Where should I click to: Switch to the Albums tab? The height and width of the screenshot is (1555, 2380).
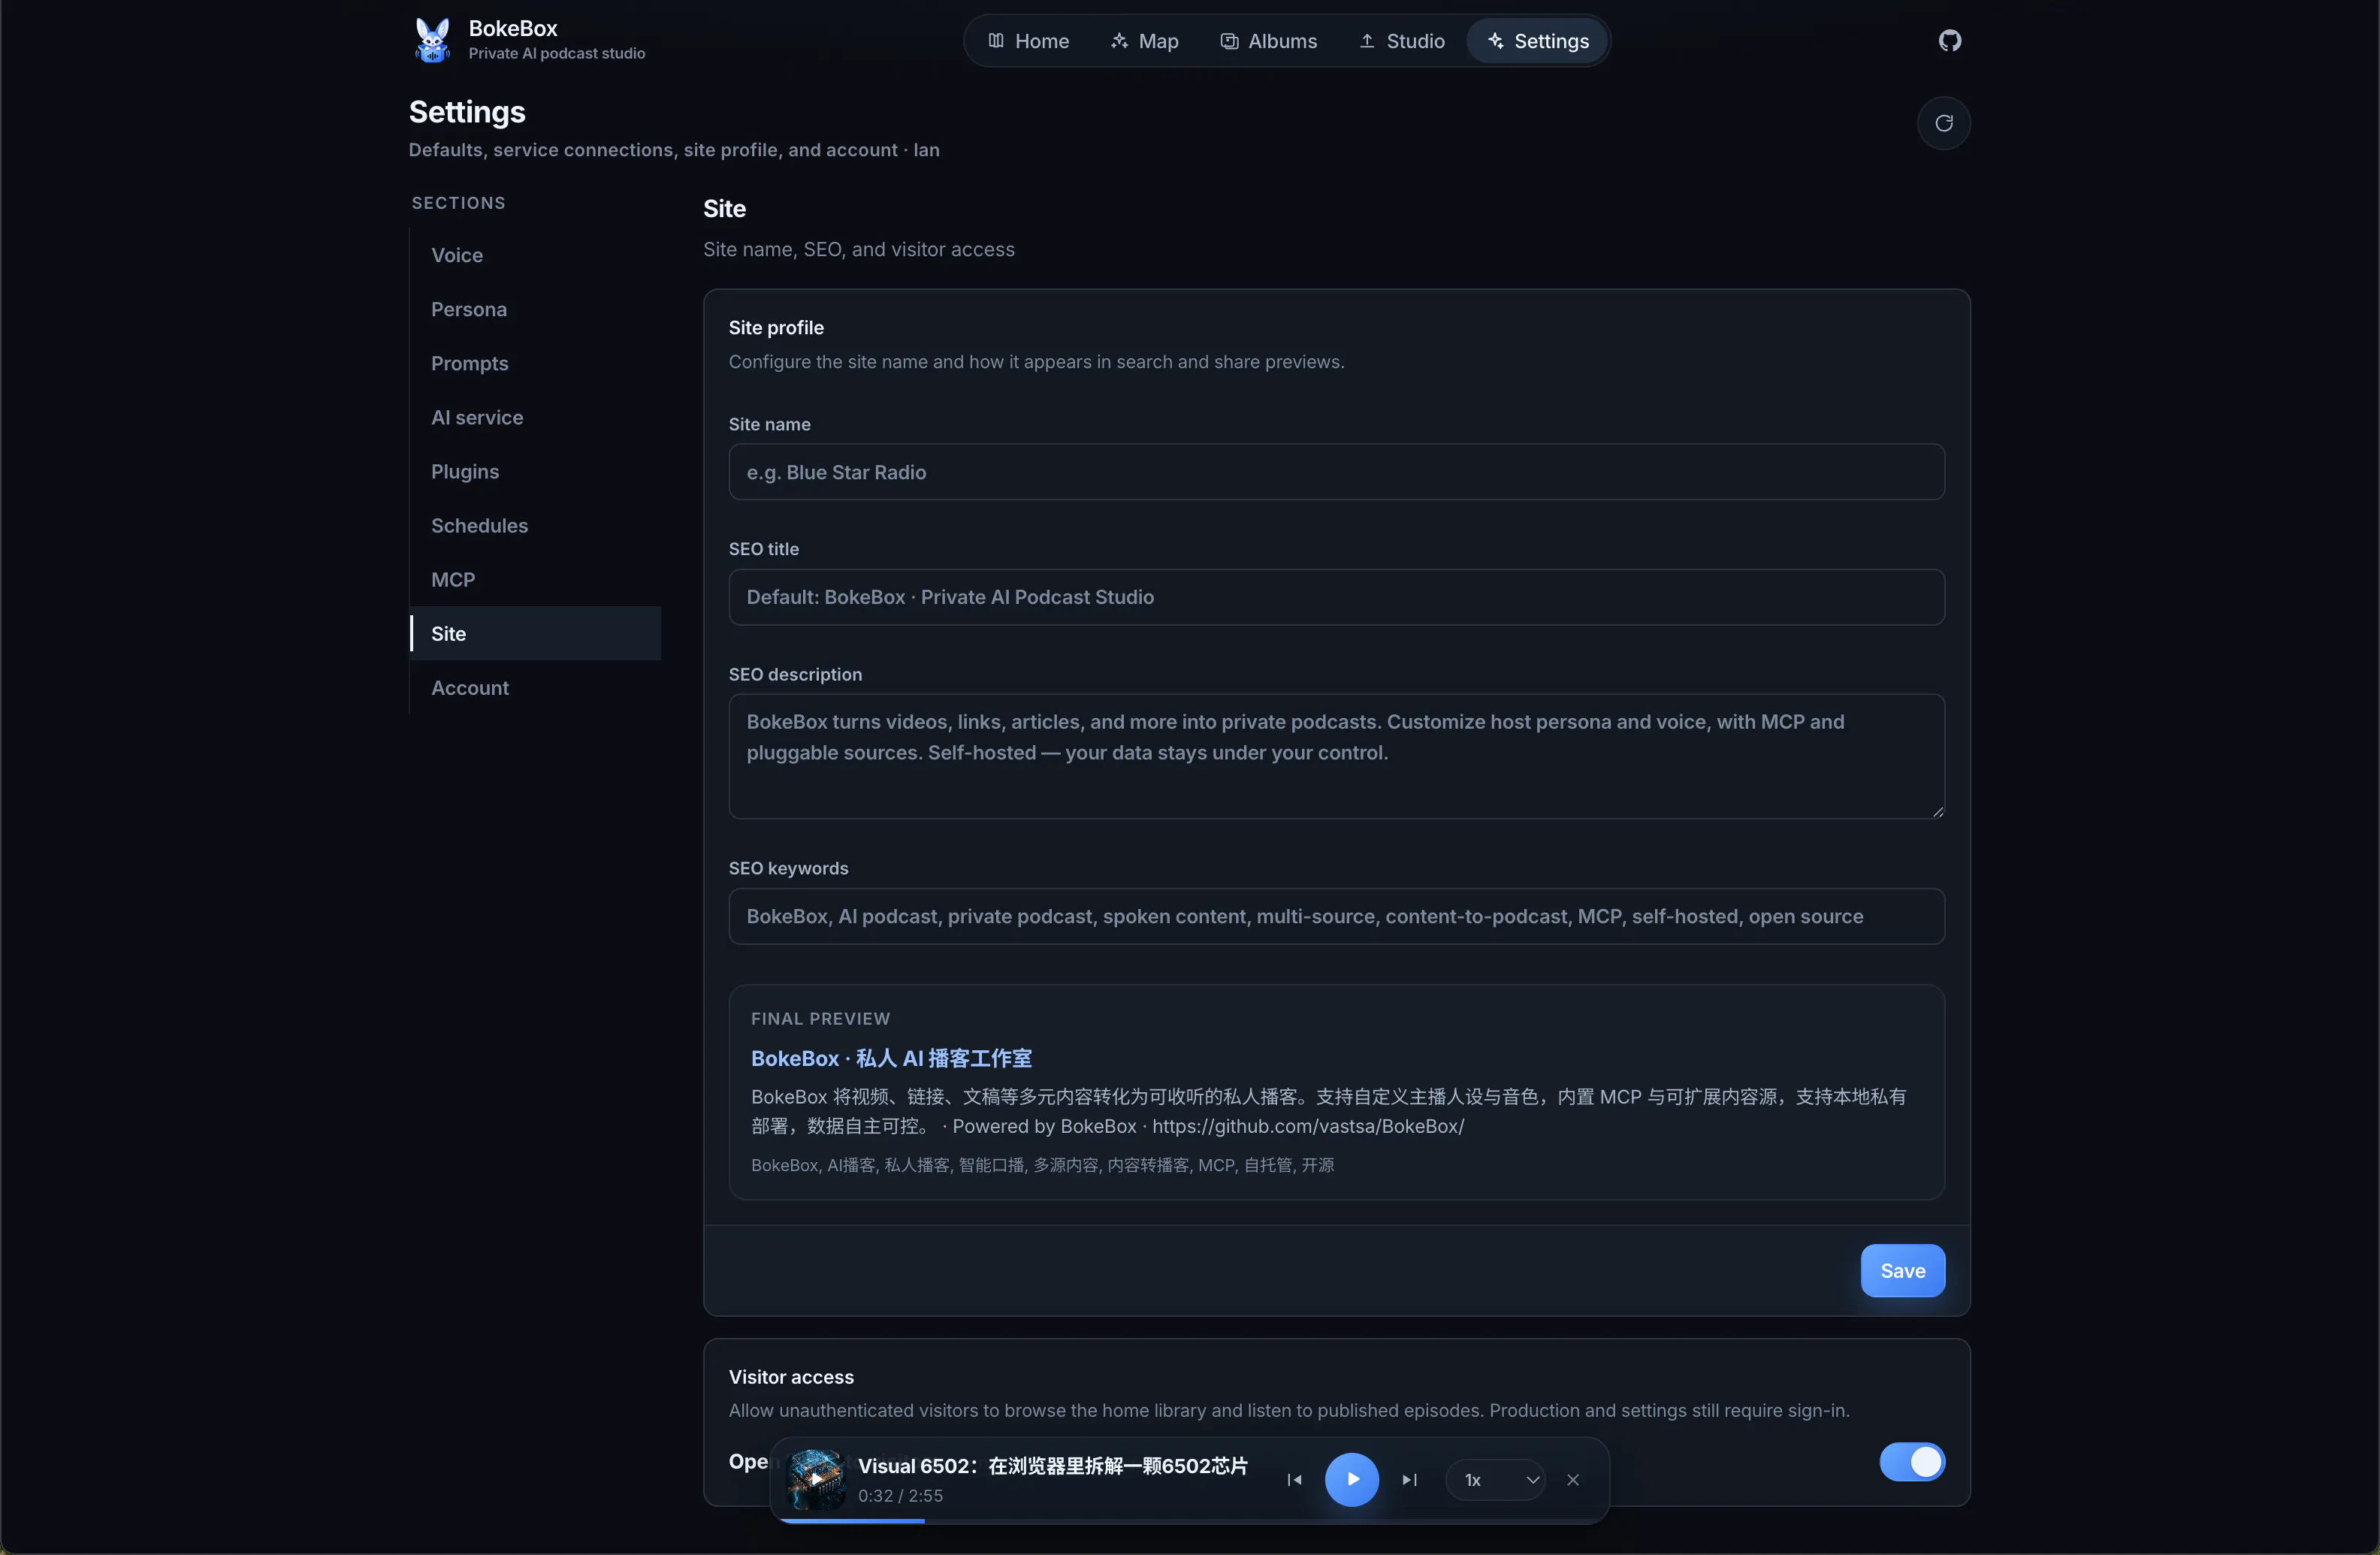[x=1269, y=41]
